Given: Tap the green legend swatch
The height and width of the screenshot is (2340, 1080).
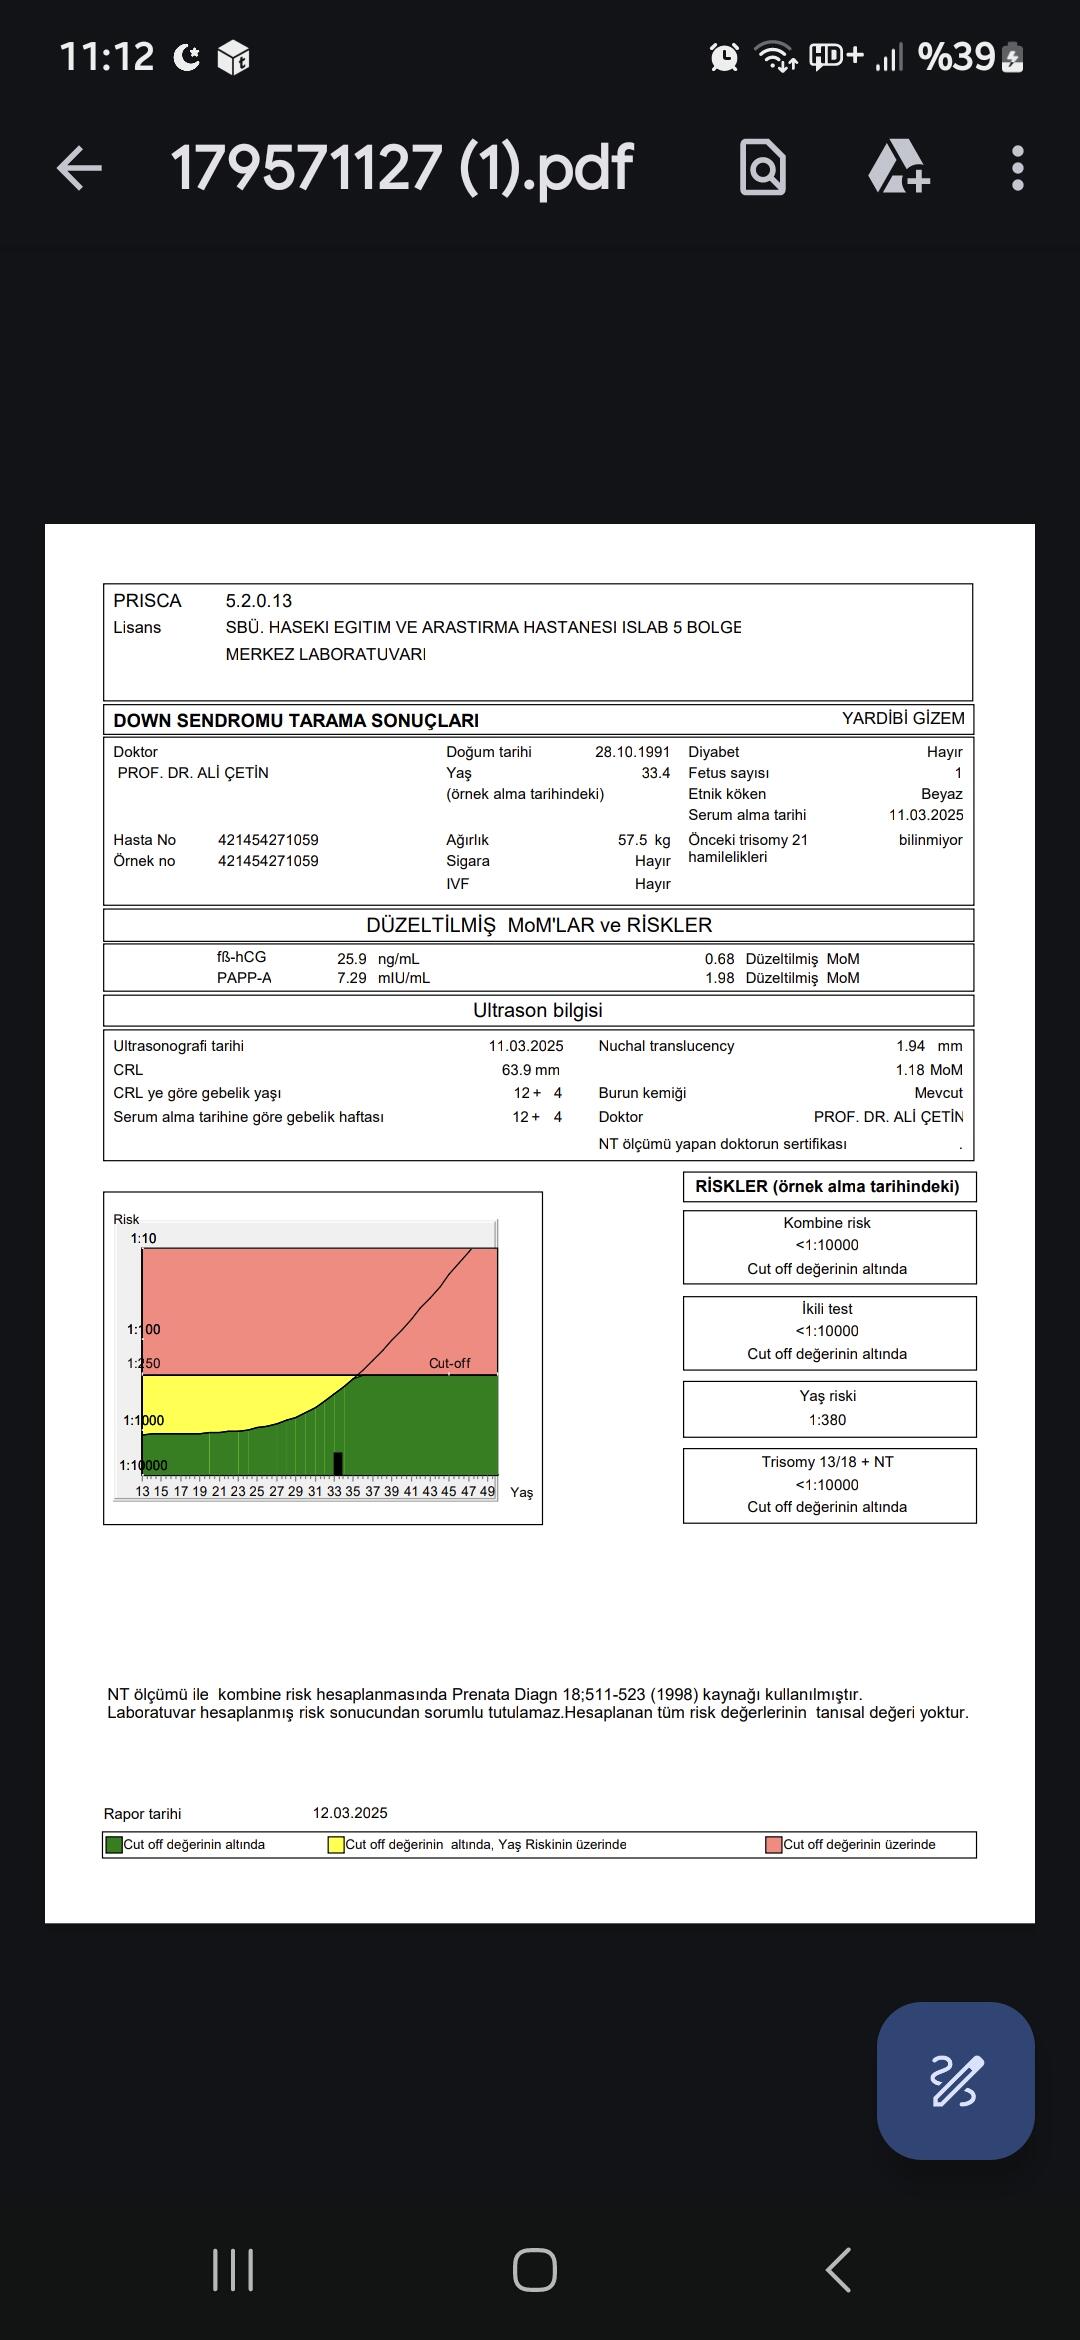Looking at the screenshot, I should coord(114,1844).
